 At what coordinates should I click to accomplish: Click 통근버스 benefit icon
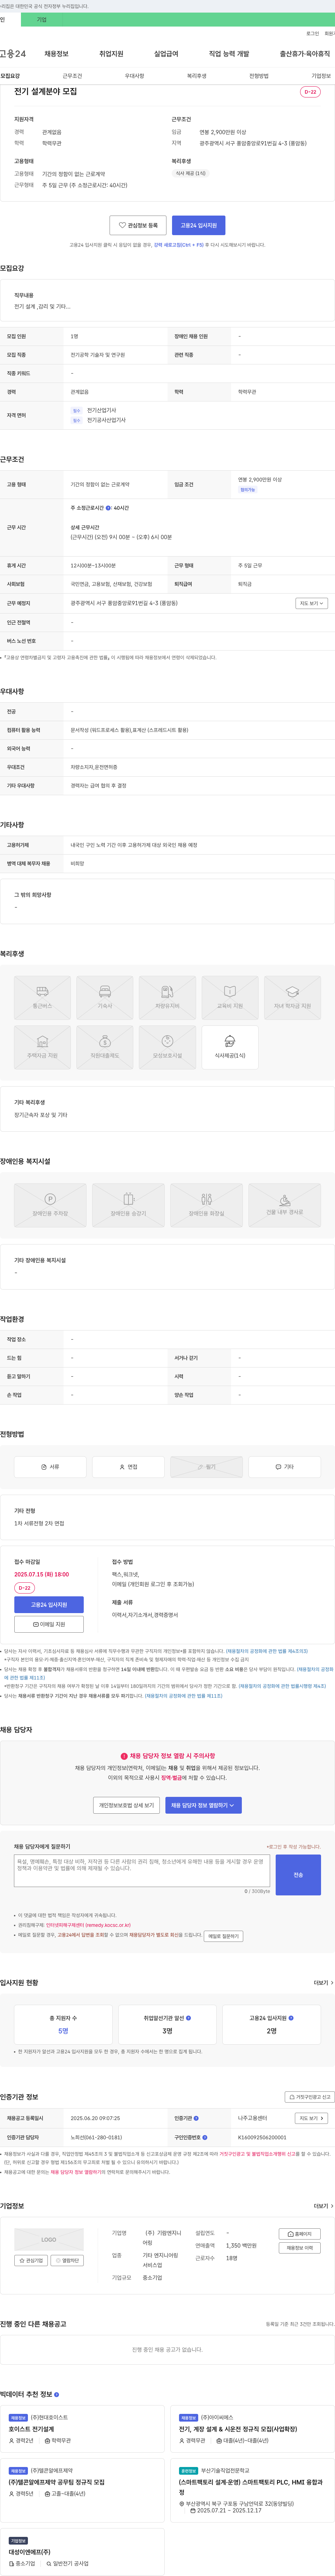[42, 997]
